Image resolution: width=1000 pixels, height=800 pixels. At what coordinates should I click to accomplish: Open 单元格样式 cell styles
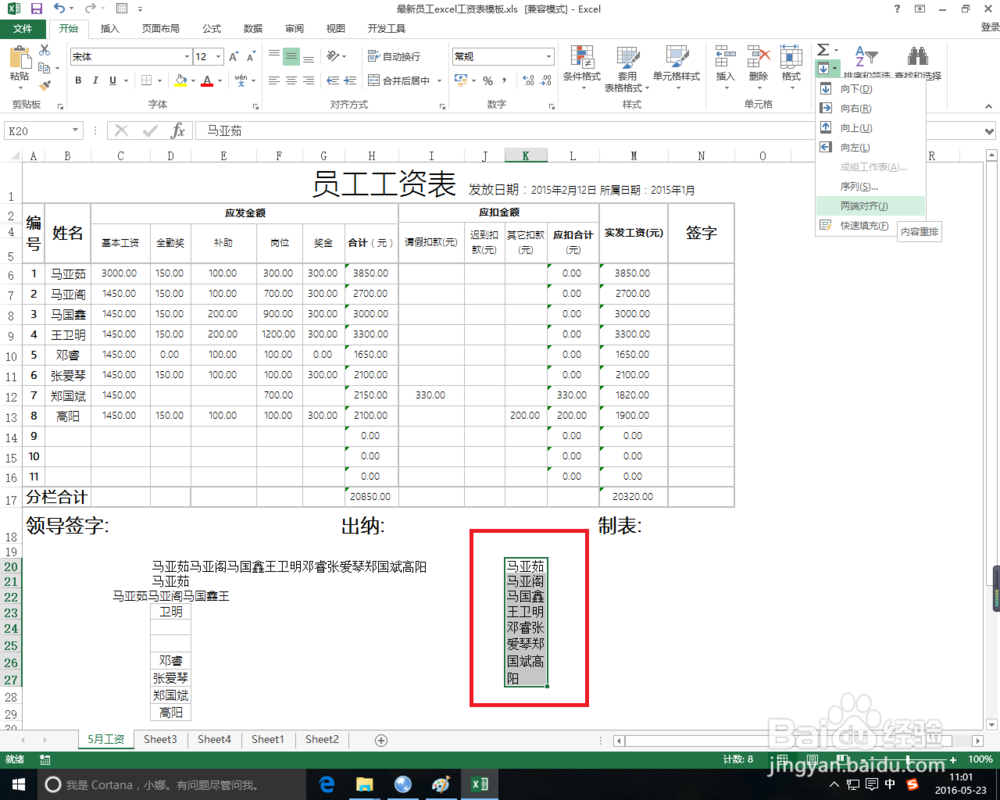(x=677, y=68)
